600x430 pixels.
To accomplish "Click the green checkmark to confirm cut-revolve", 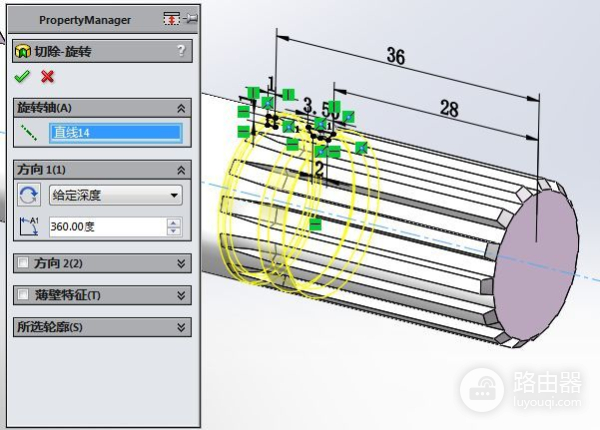I will coord(22,77).
